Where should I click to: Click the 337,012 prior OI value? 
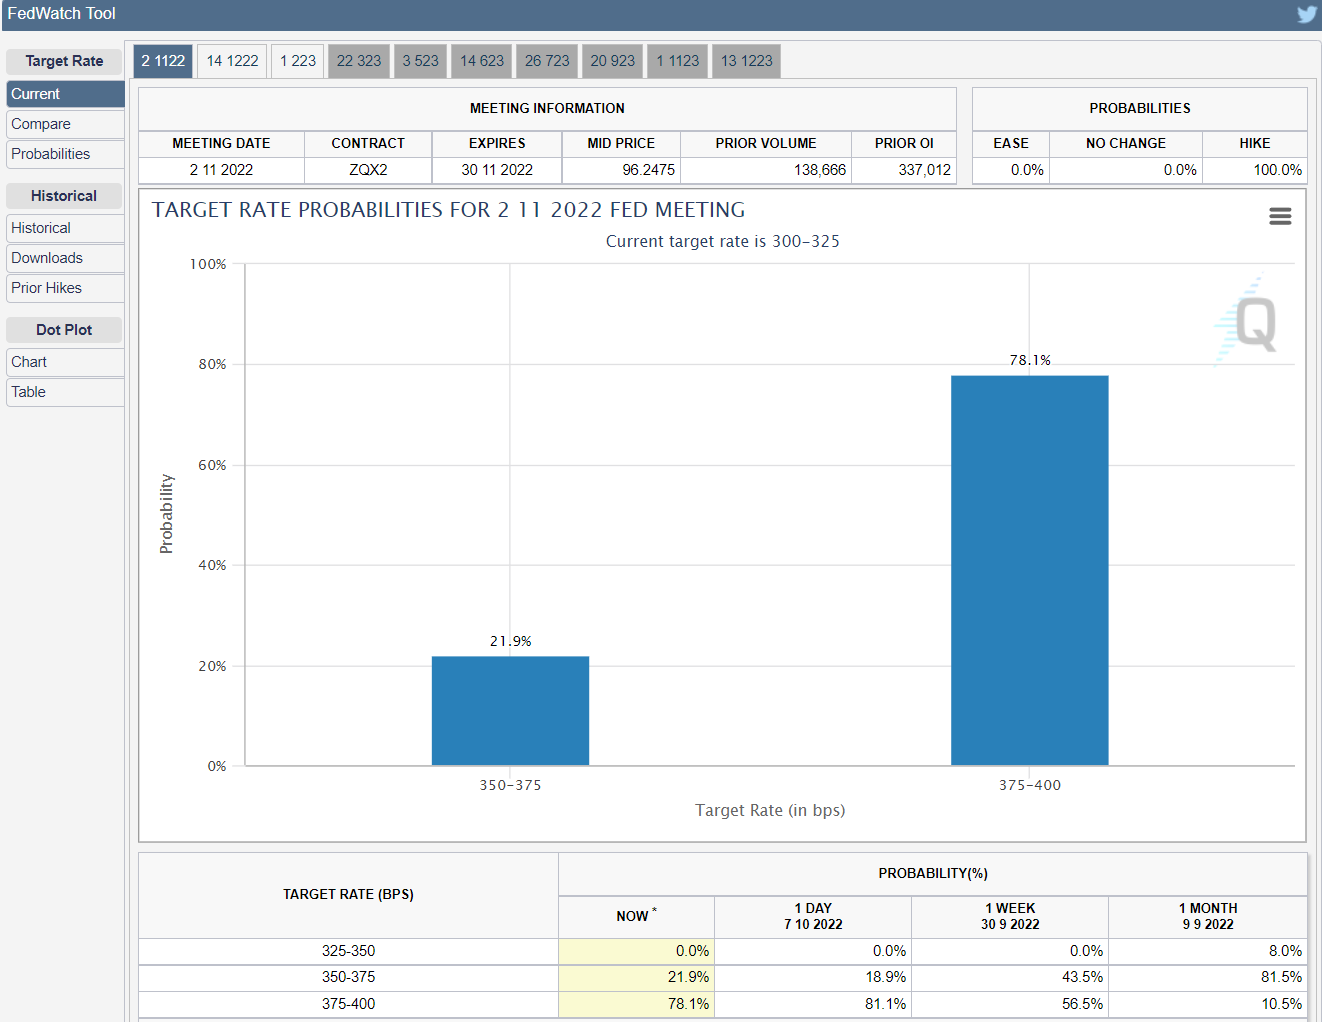click(924, 170)
